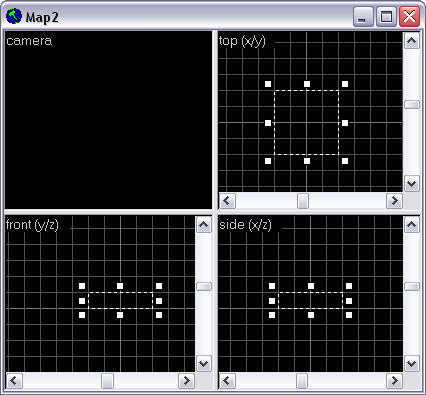The width and height of the screenshot is (426, 395).
Task: Click the side (x/z) view label
Action: point(245,225)
